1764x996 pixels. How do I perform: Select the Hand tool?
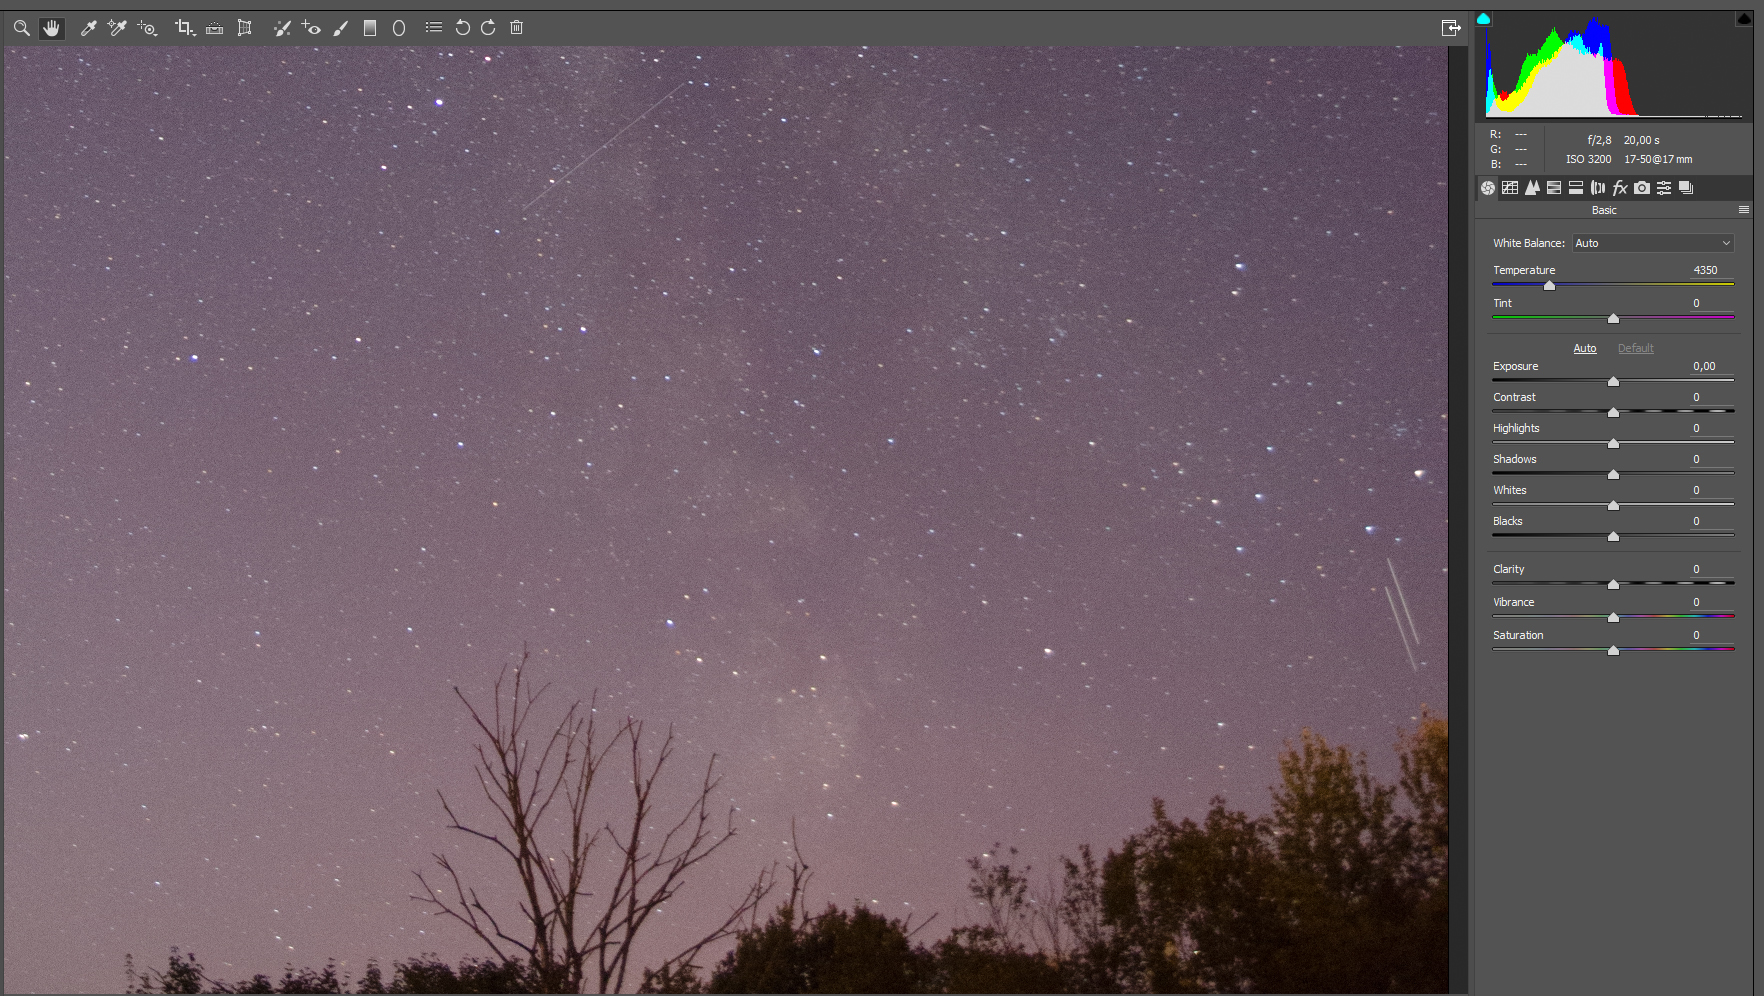tap(51, 28)
